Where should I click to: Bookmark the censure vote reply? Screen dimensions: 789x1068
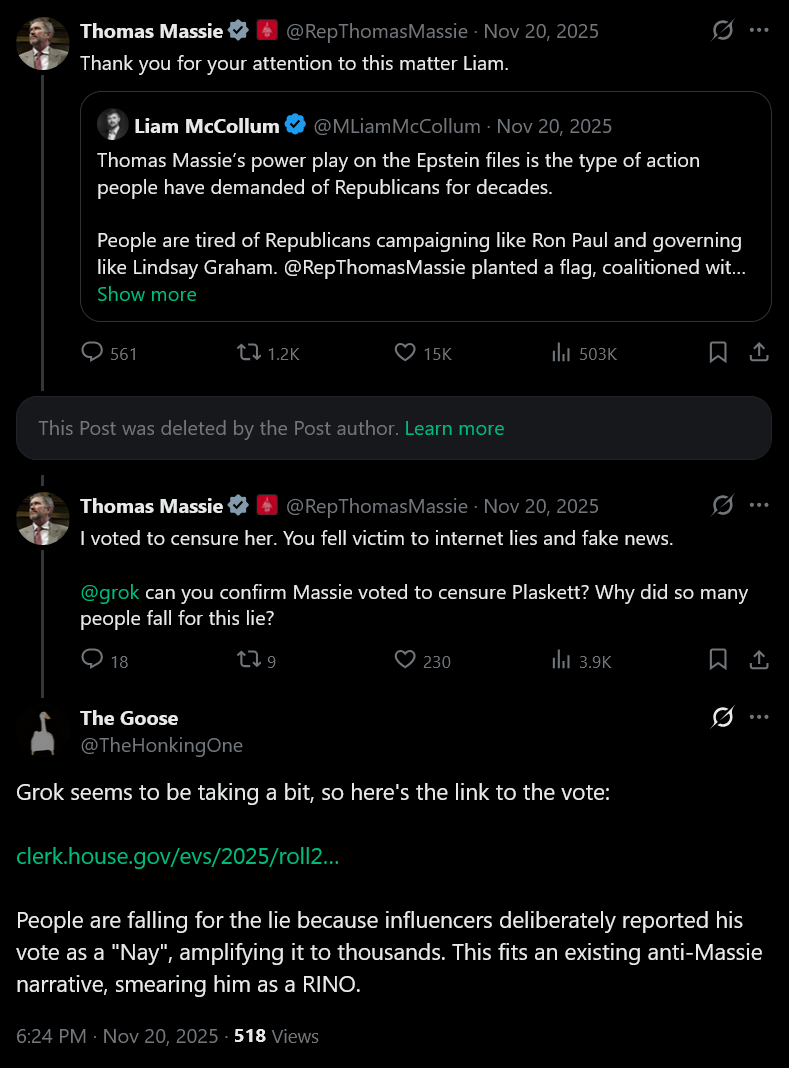[x=717, y=660]
